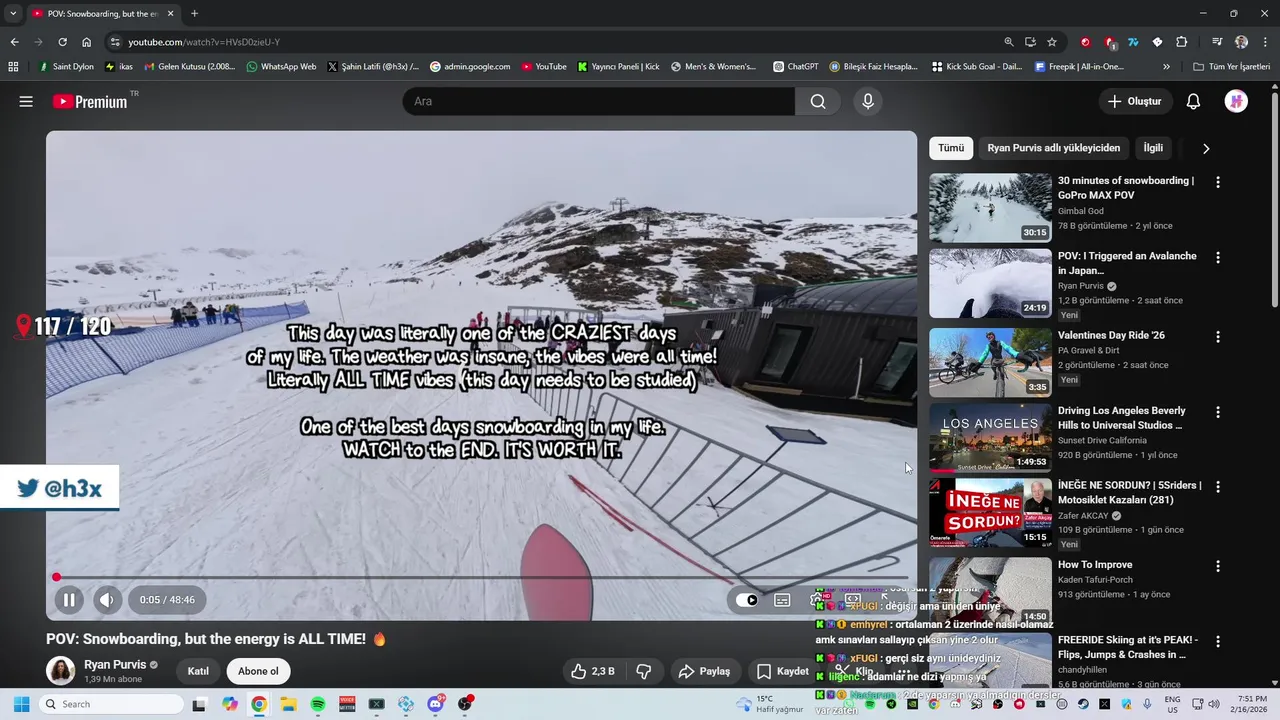Open the Windows Start menu
This screenshot has height=720, width=1280.
click(21, 704)
